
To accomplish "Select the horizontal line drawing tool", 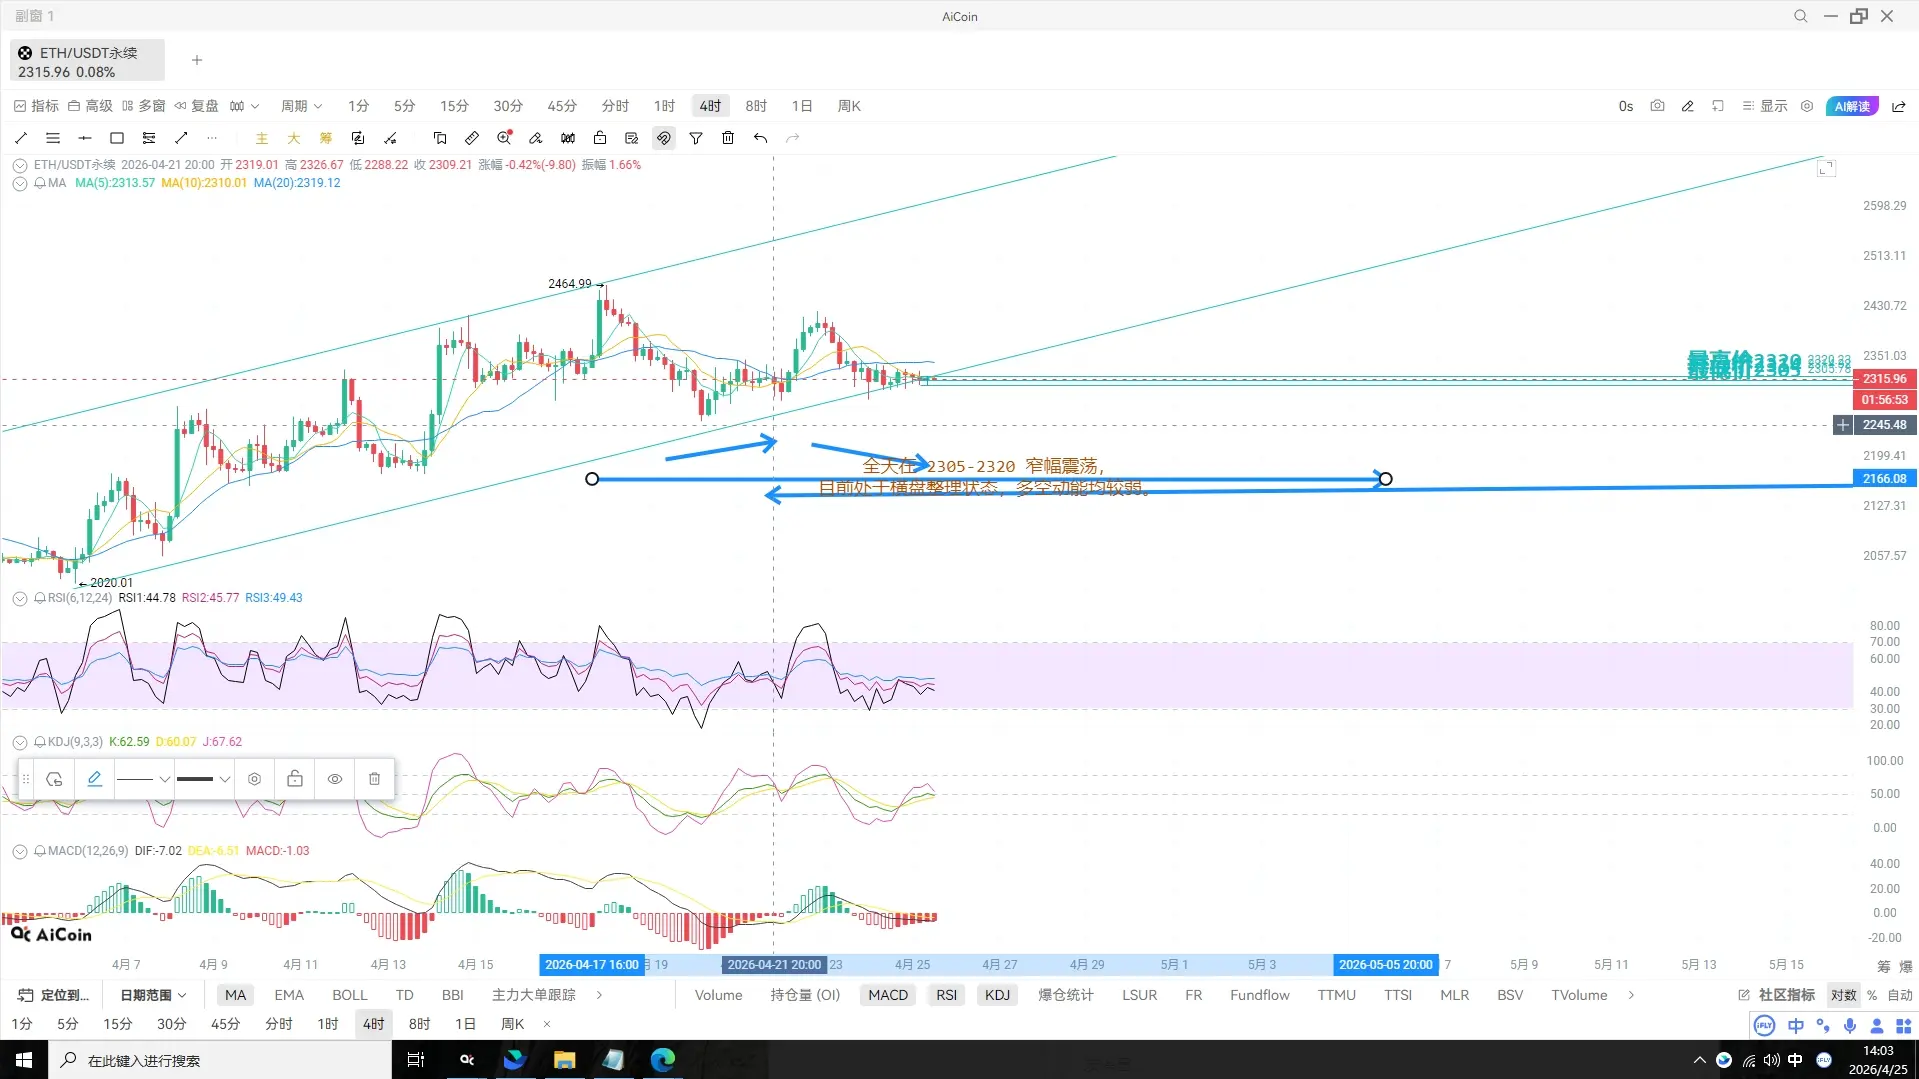I will pos(85,138).
